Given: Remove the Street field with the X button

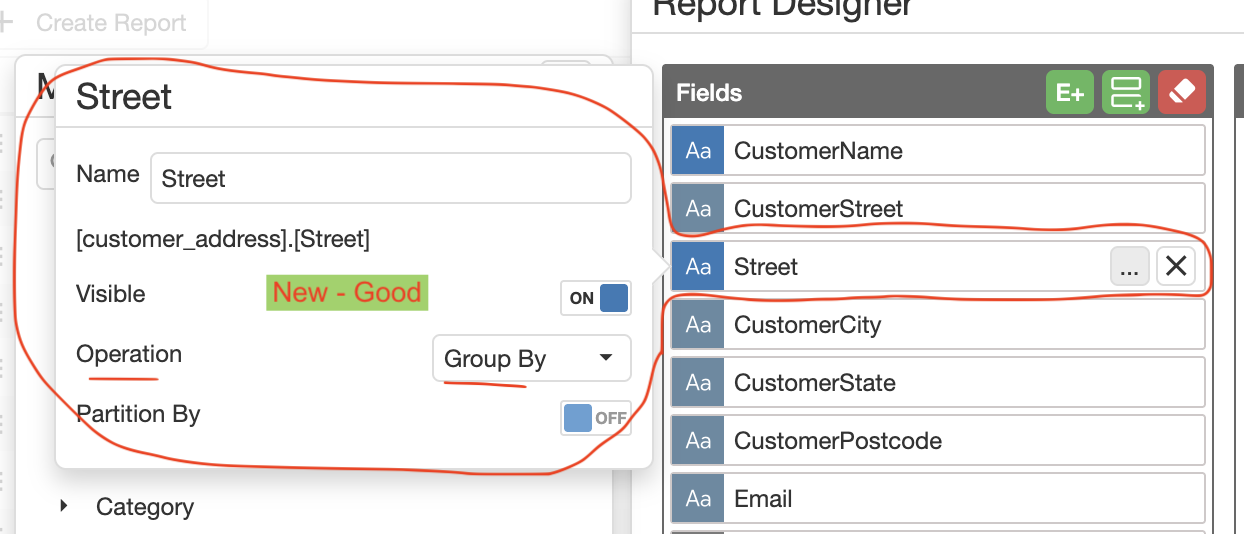Looking at the screenshot, I should (1176, 267).
